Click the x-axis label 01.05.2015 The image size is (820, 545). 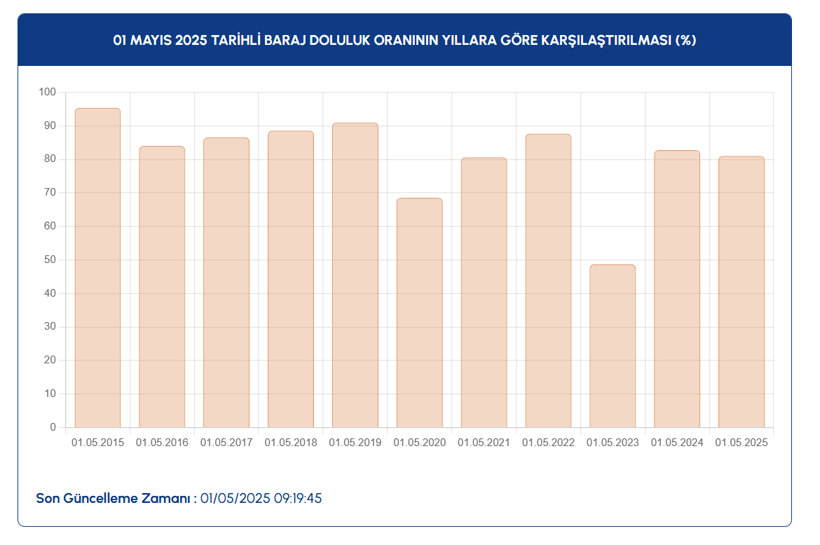click(98, 442)
